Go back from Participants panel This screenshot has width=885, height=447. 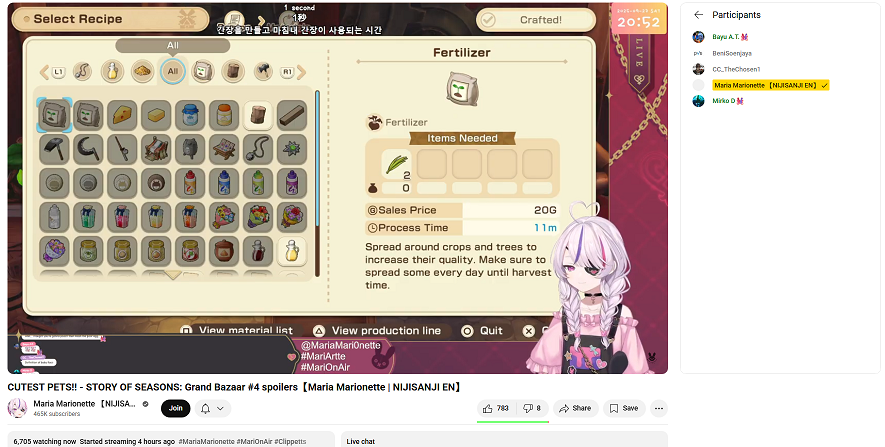699,15
